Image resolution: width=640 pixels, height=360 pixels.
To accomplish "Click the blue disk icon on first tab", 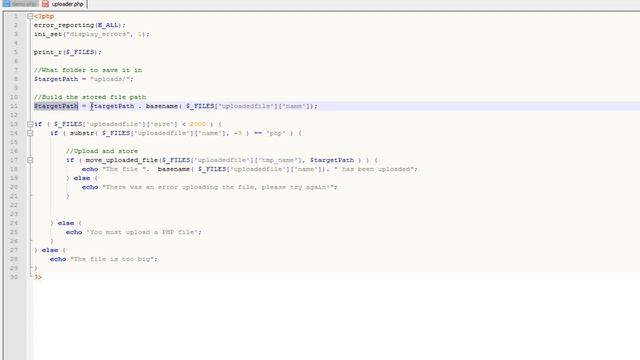I will [7, 4].
